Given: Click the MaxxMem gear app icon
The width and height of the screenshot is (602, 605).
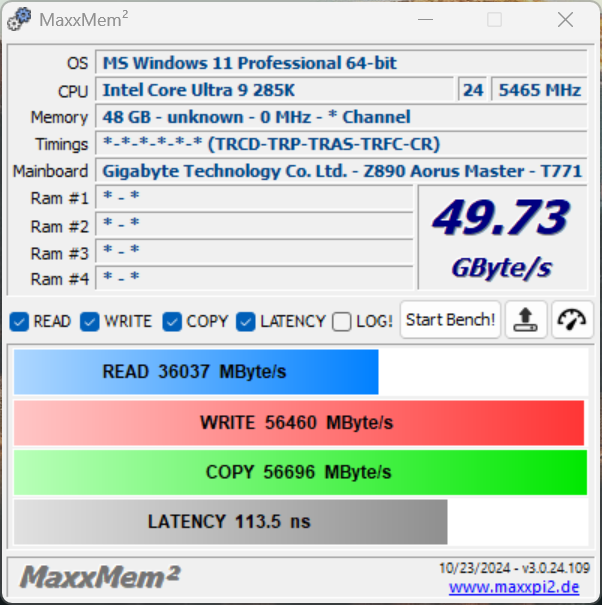Looking at the screenshot, I should (x=19, y=19).
